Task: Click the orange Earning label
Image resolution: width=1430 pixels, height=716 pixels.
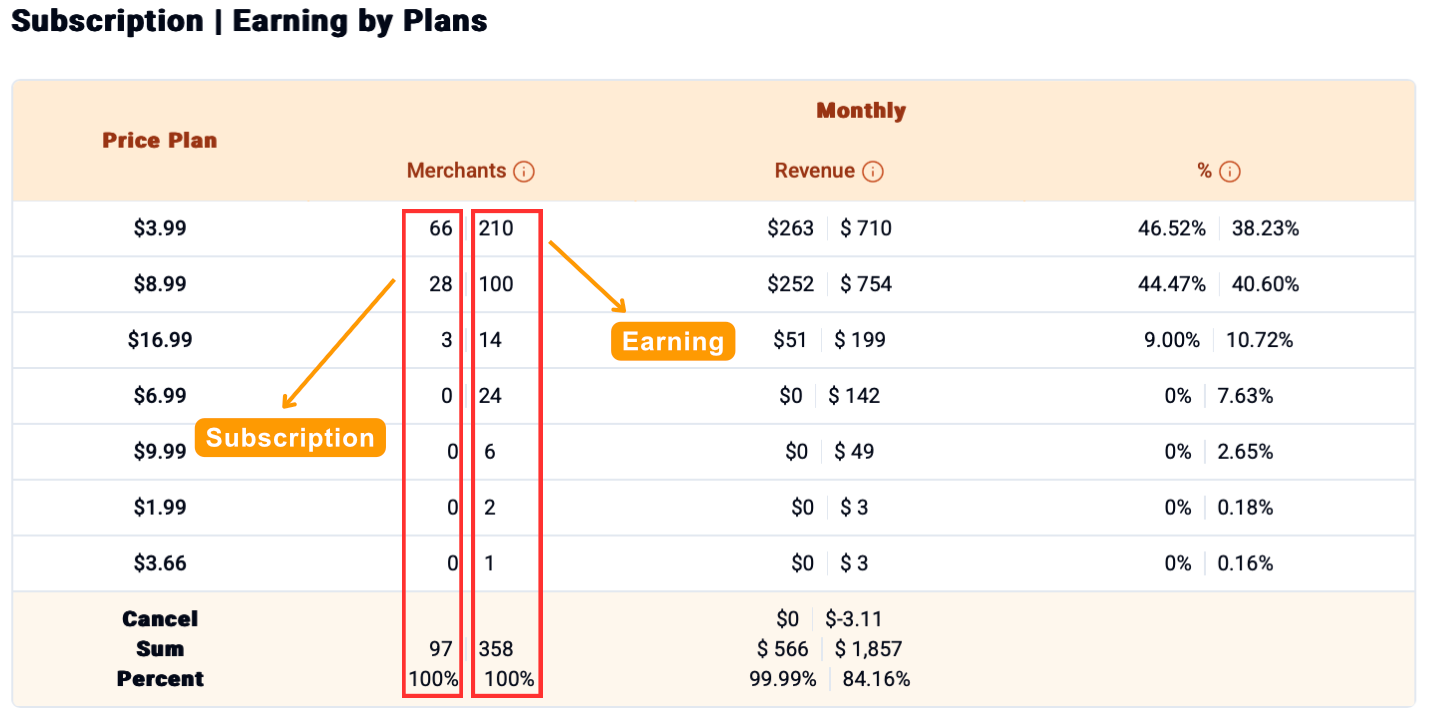Action: pyautogui.click(x=673, y=341)
